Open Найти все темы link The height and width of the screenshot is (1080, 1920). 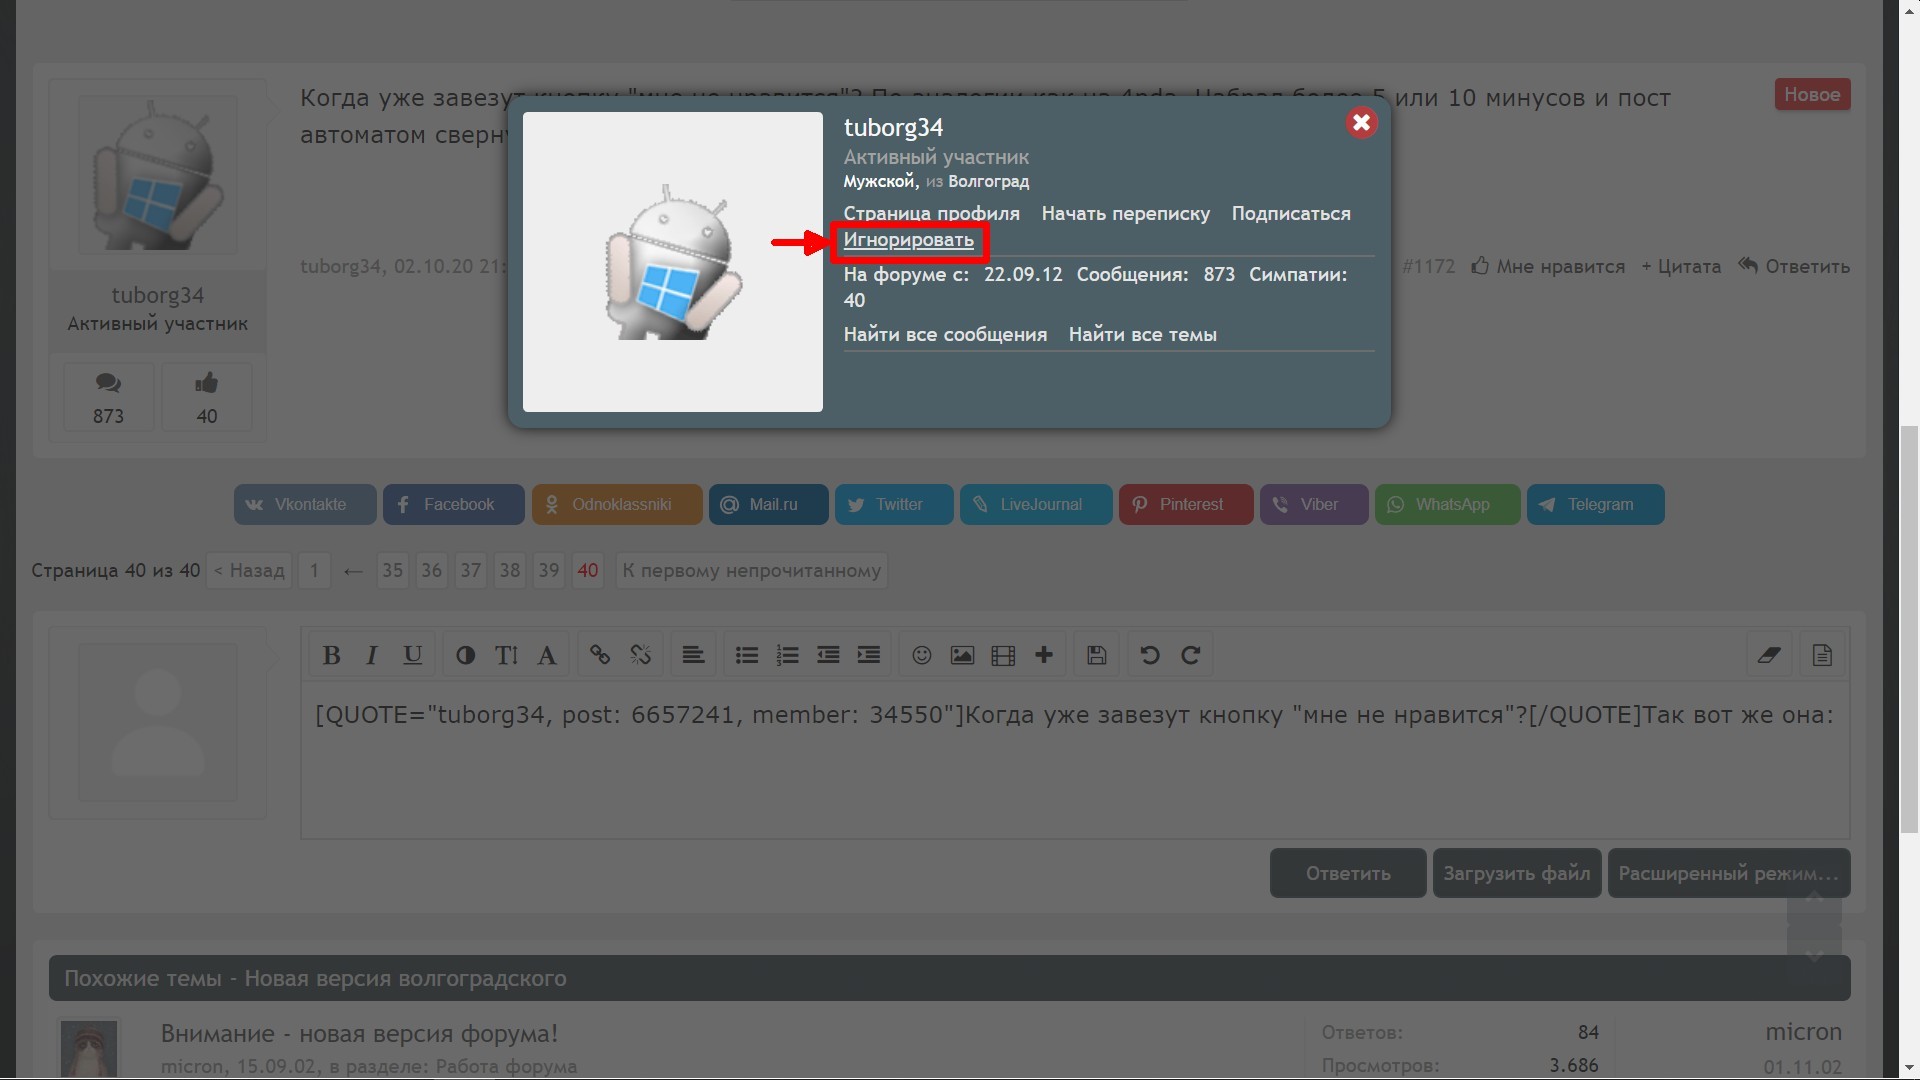1142,334
